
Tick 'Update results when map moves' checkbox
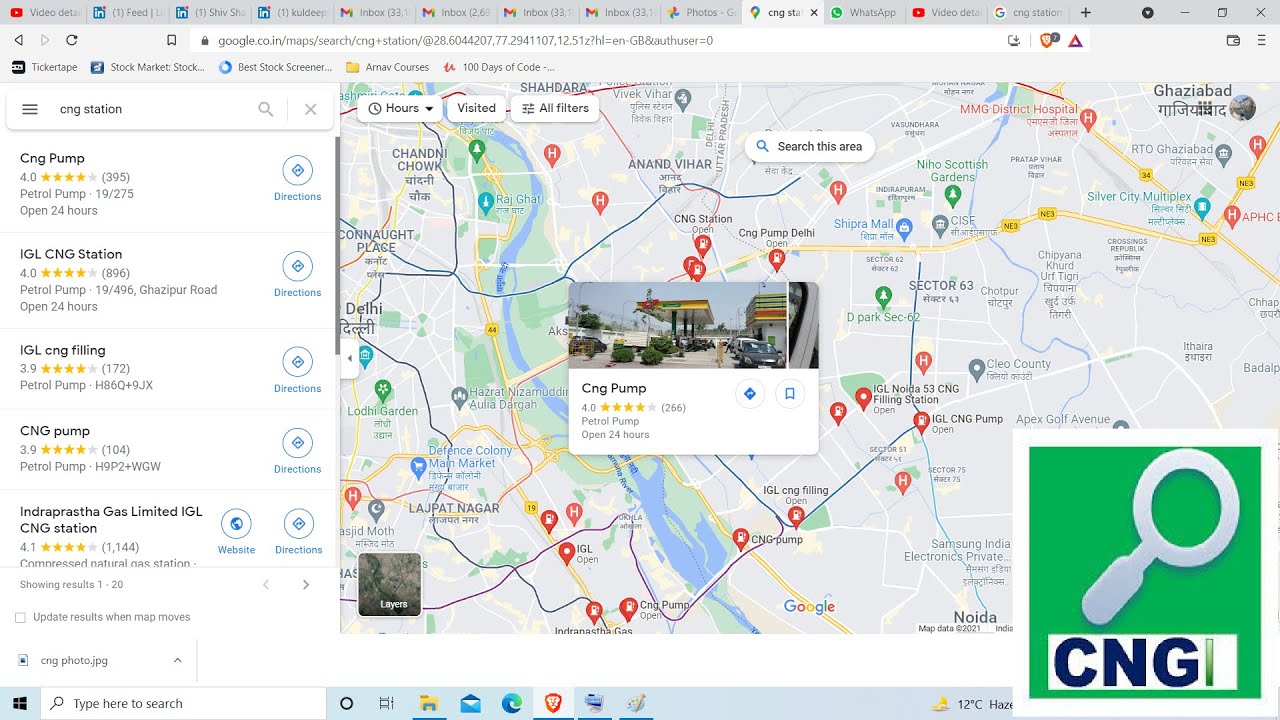20,618
